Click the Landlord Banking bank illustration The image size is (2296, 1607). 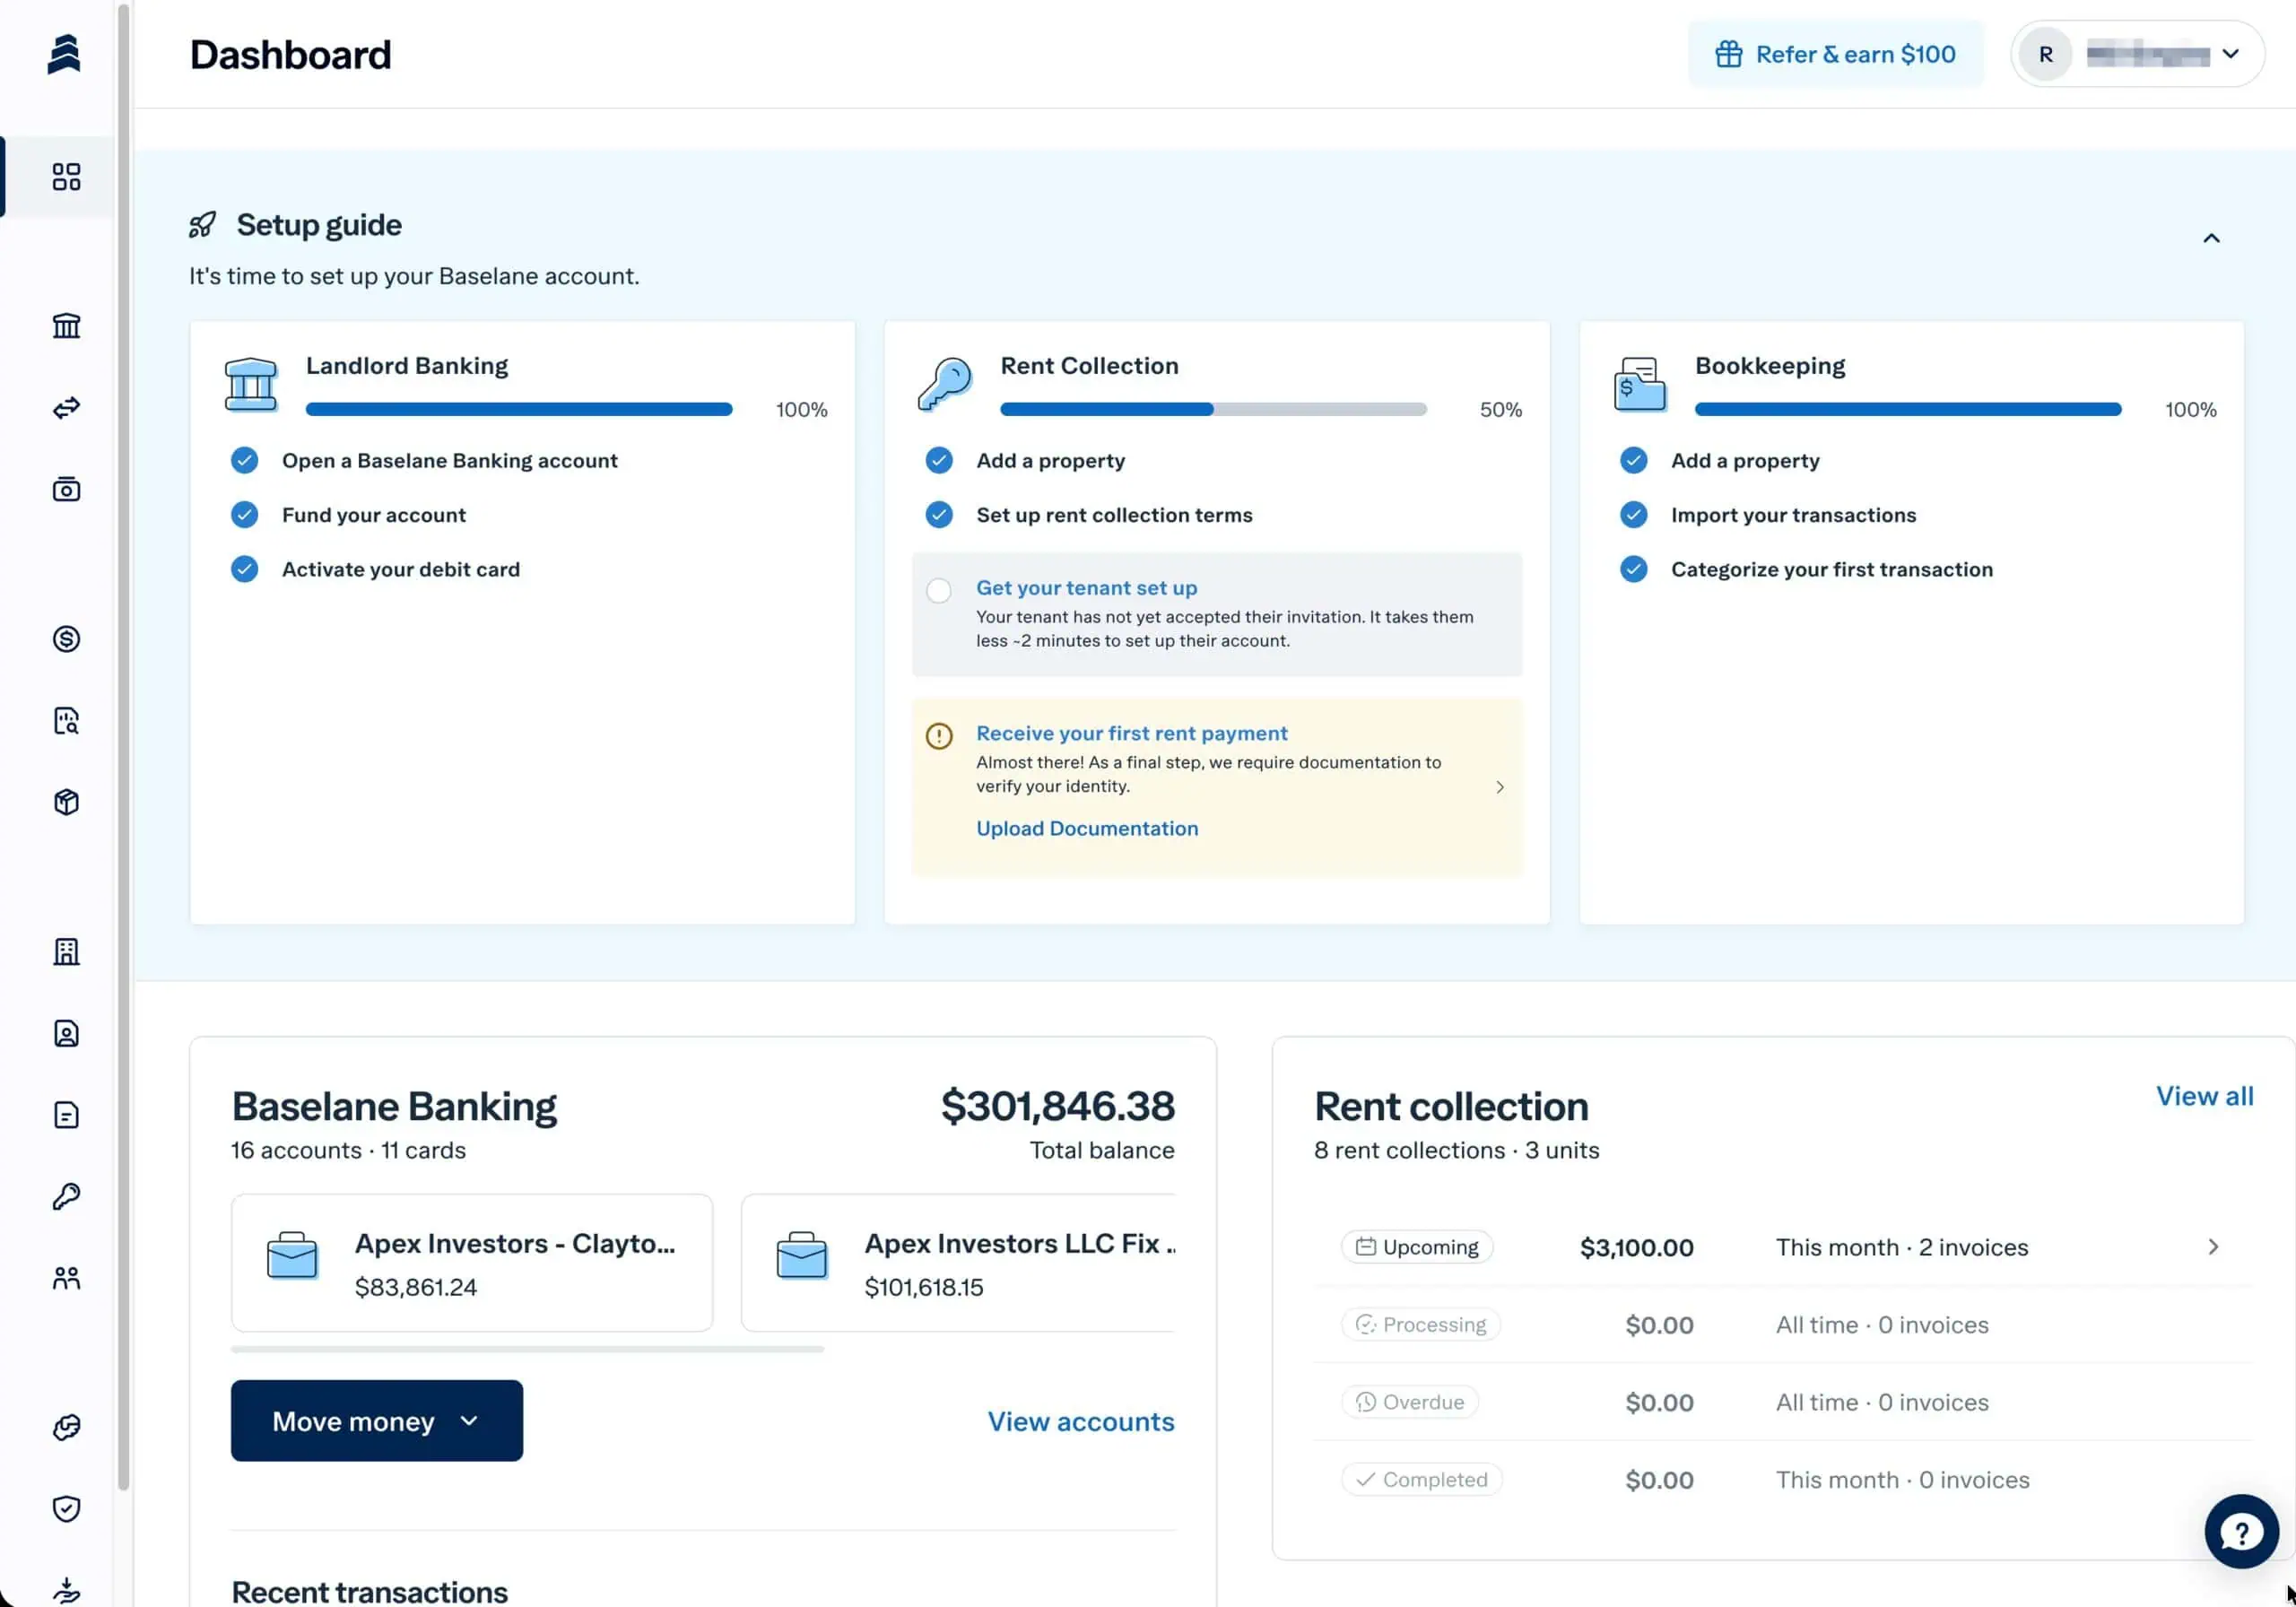click(250, 385)
